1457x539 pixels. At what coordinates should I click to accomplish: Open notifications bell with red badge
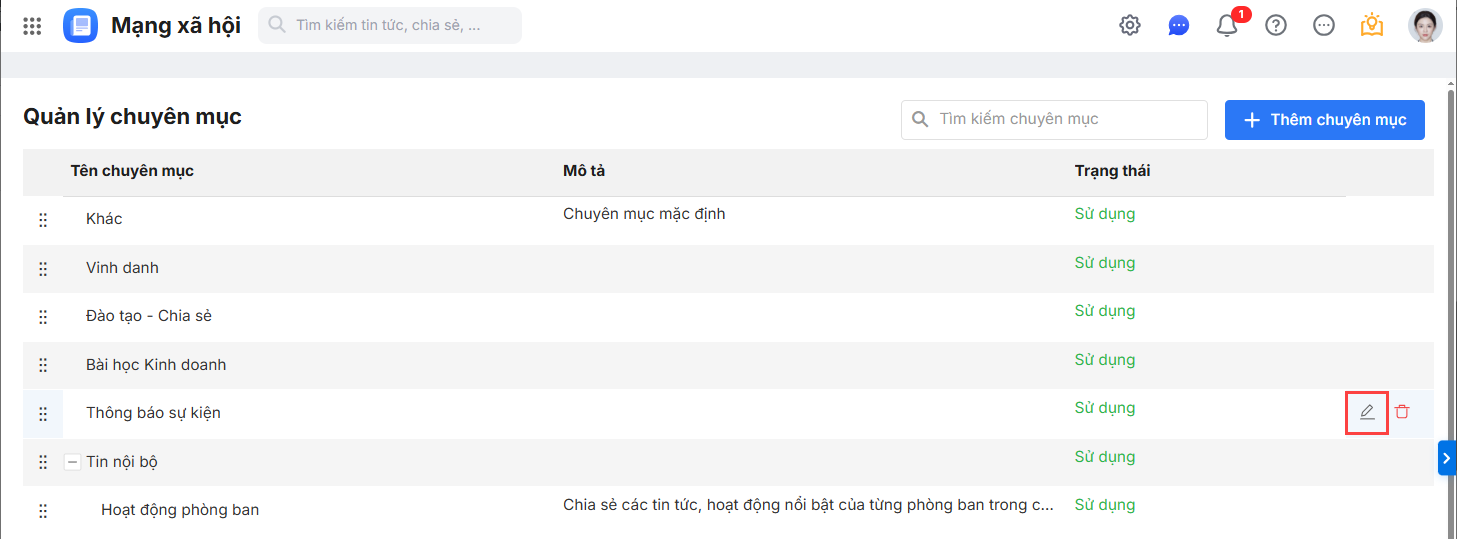[x=1228, y=26]
